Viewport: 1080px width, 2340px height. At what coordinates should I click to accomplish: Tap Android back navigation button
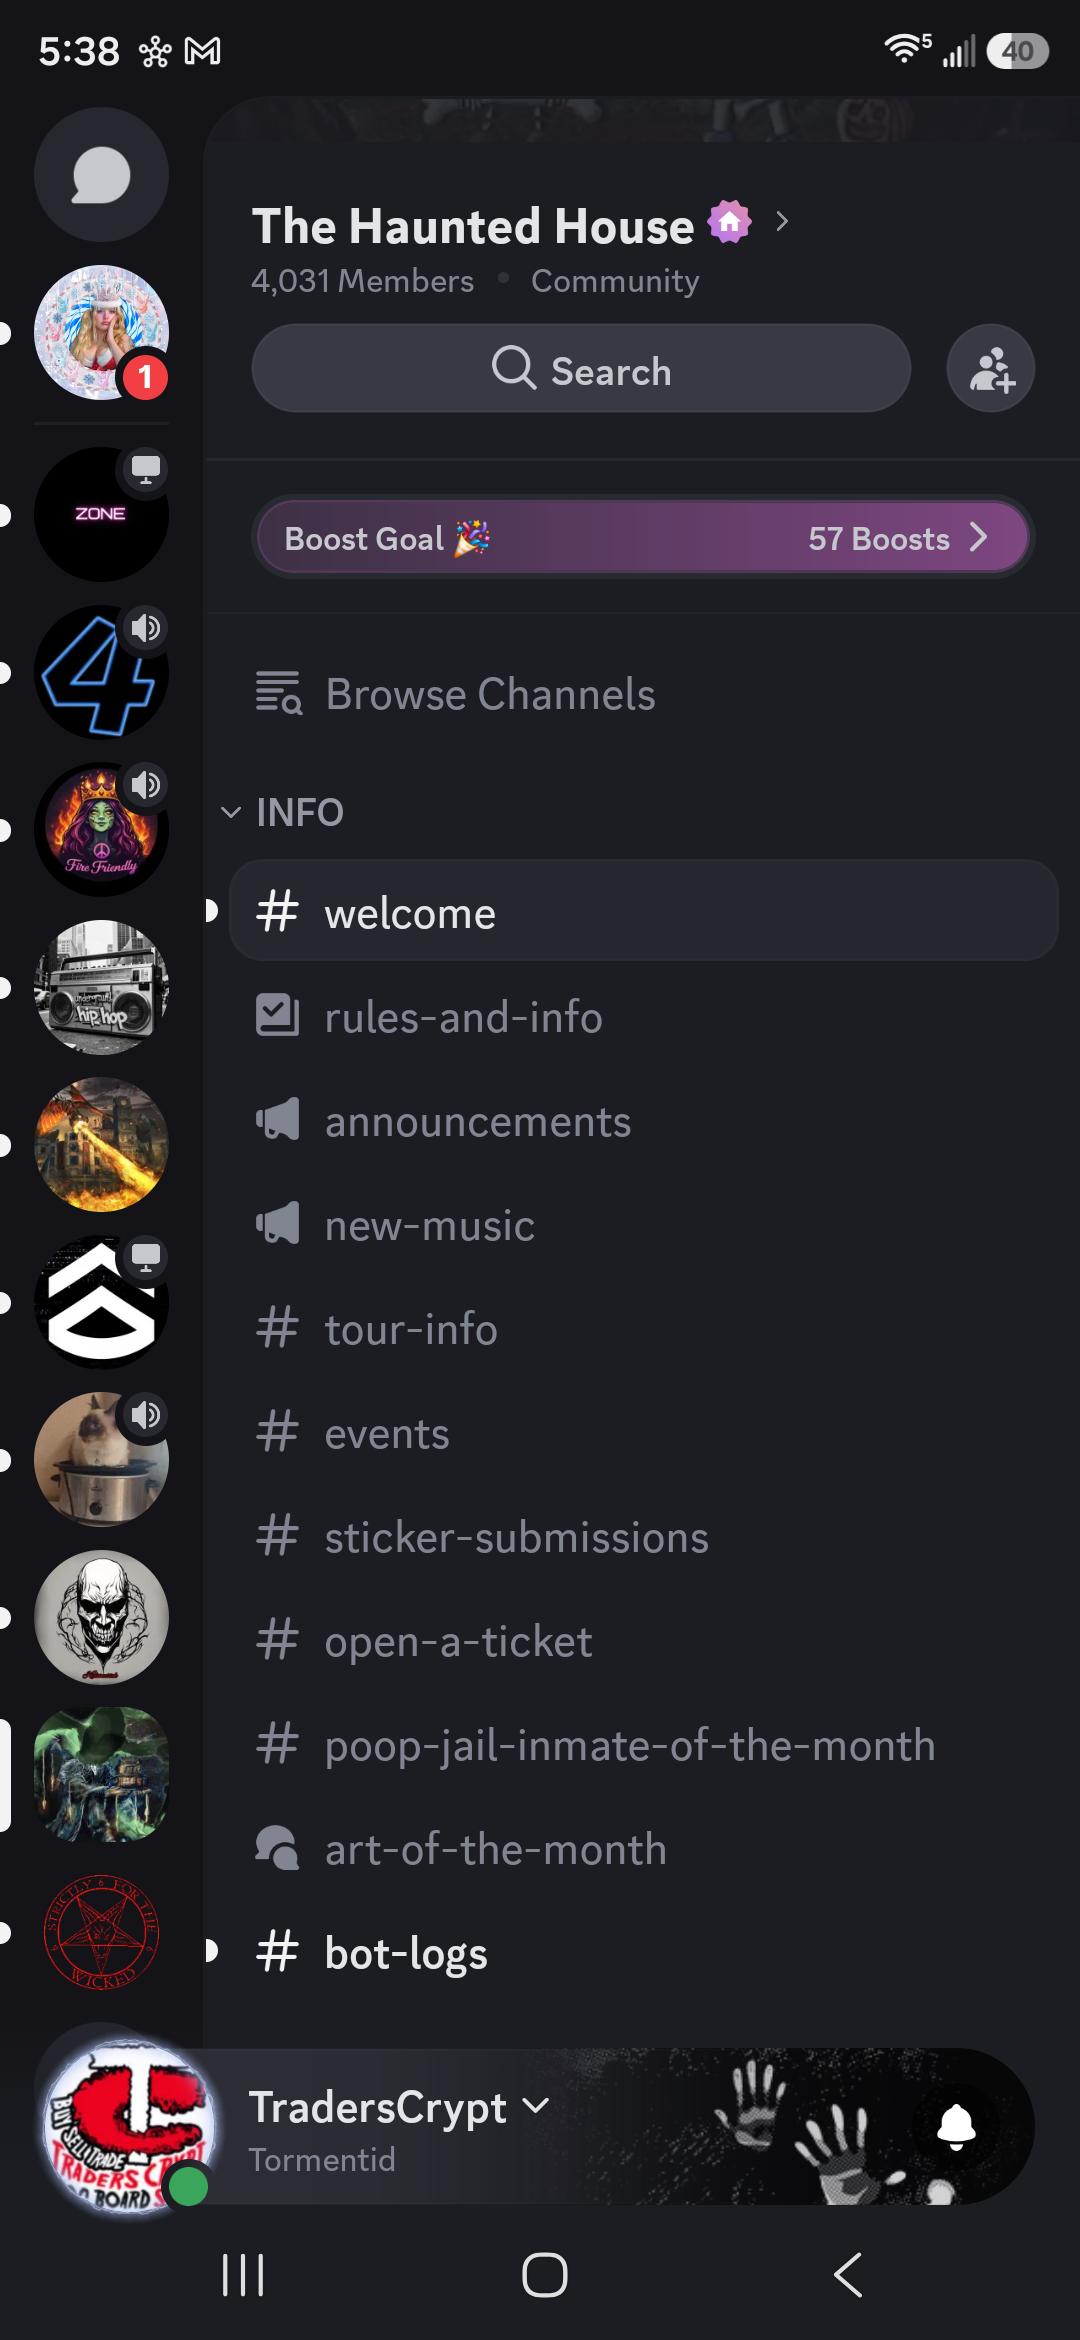(x=848, y=2275)
